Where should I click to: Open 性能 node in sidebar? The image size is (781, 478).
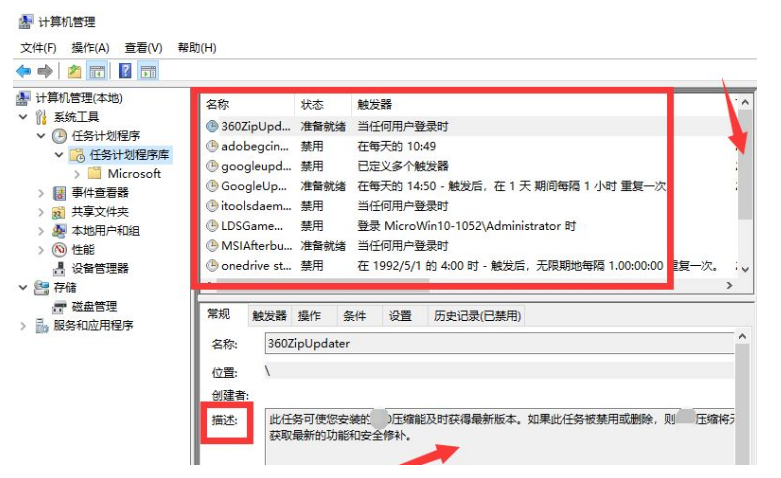point(83,249)
